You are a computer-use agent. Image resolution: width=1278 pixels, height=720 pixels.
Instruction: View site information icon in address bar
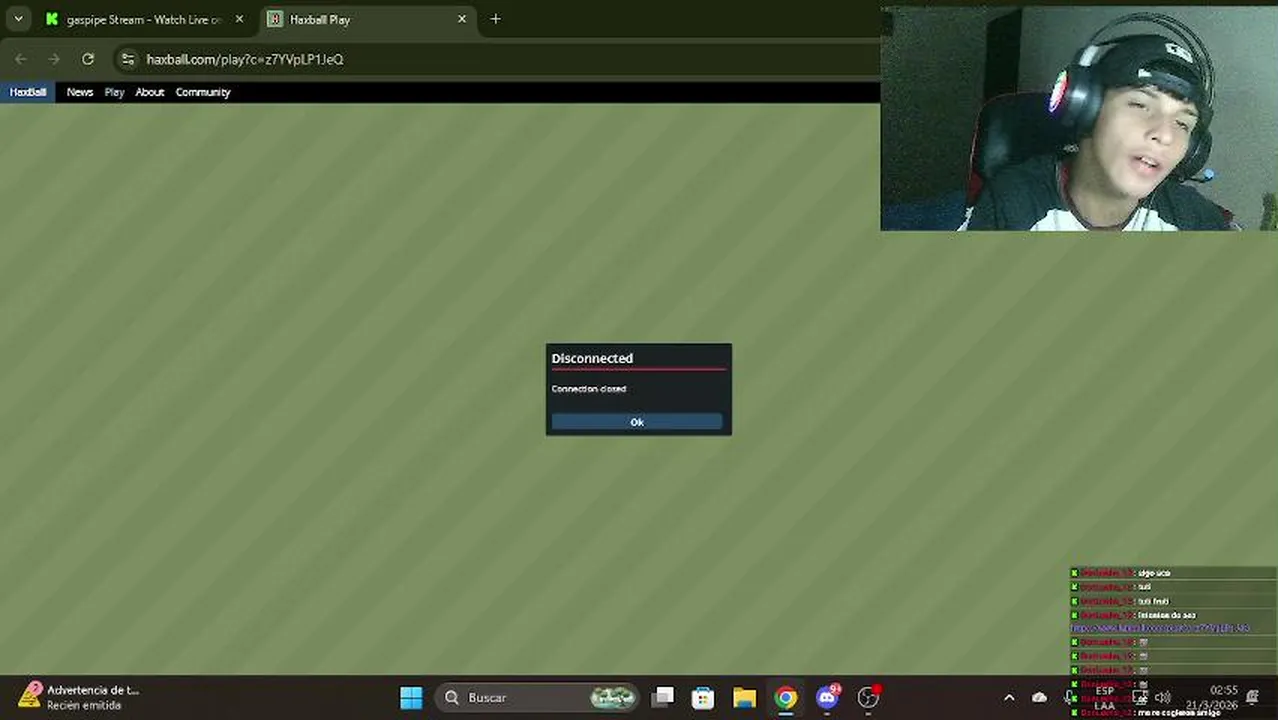127,59
